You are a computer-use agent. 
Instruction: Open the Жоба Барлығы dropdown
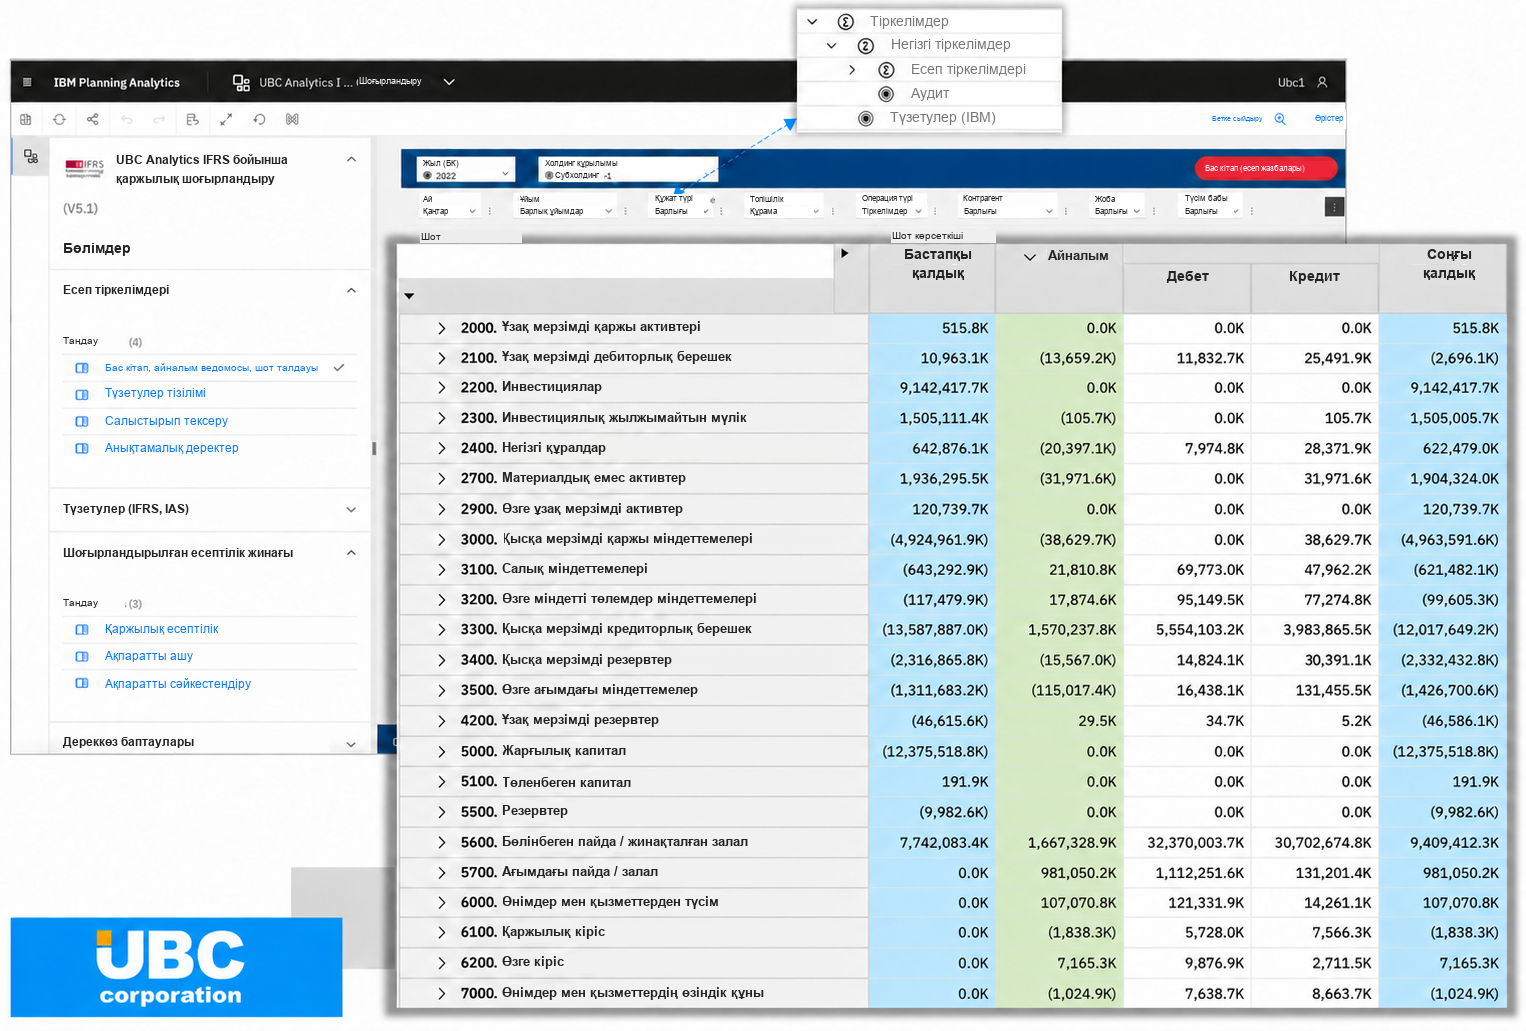click(1118, 205)
